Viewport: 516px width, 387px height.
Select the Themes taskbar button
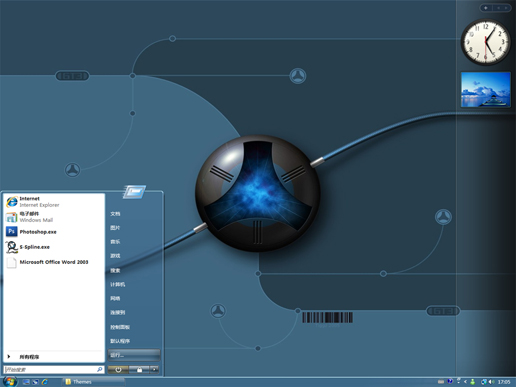[93, 382]
